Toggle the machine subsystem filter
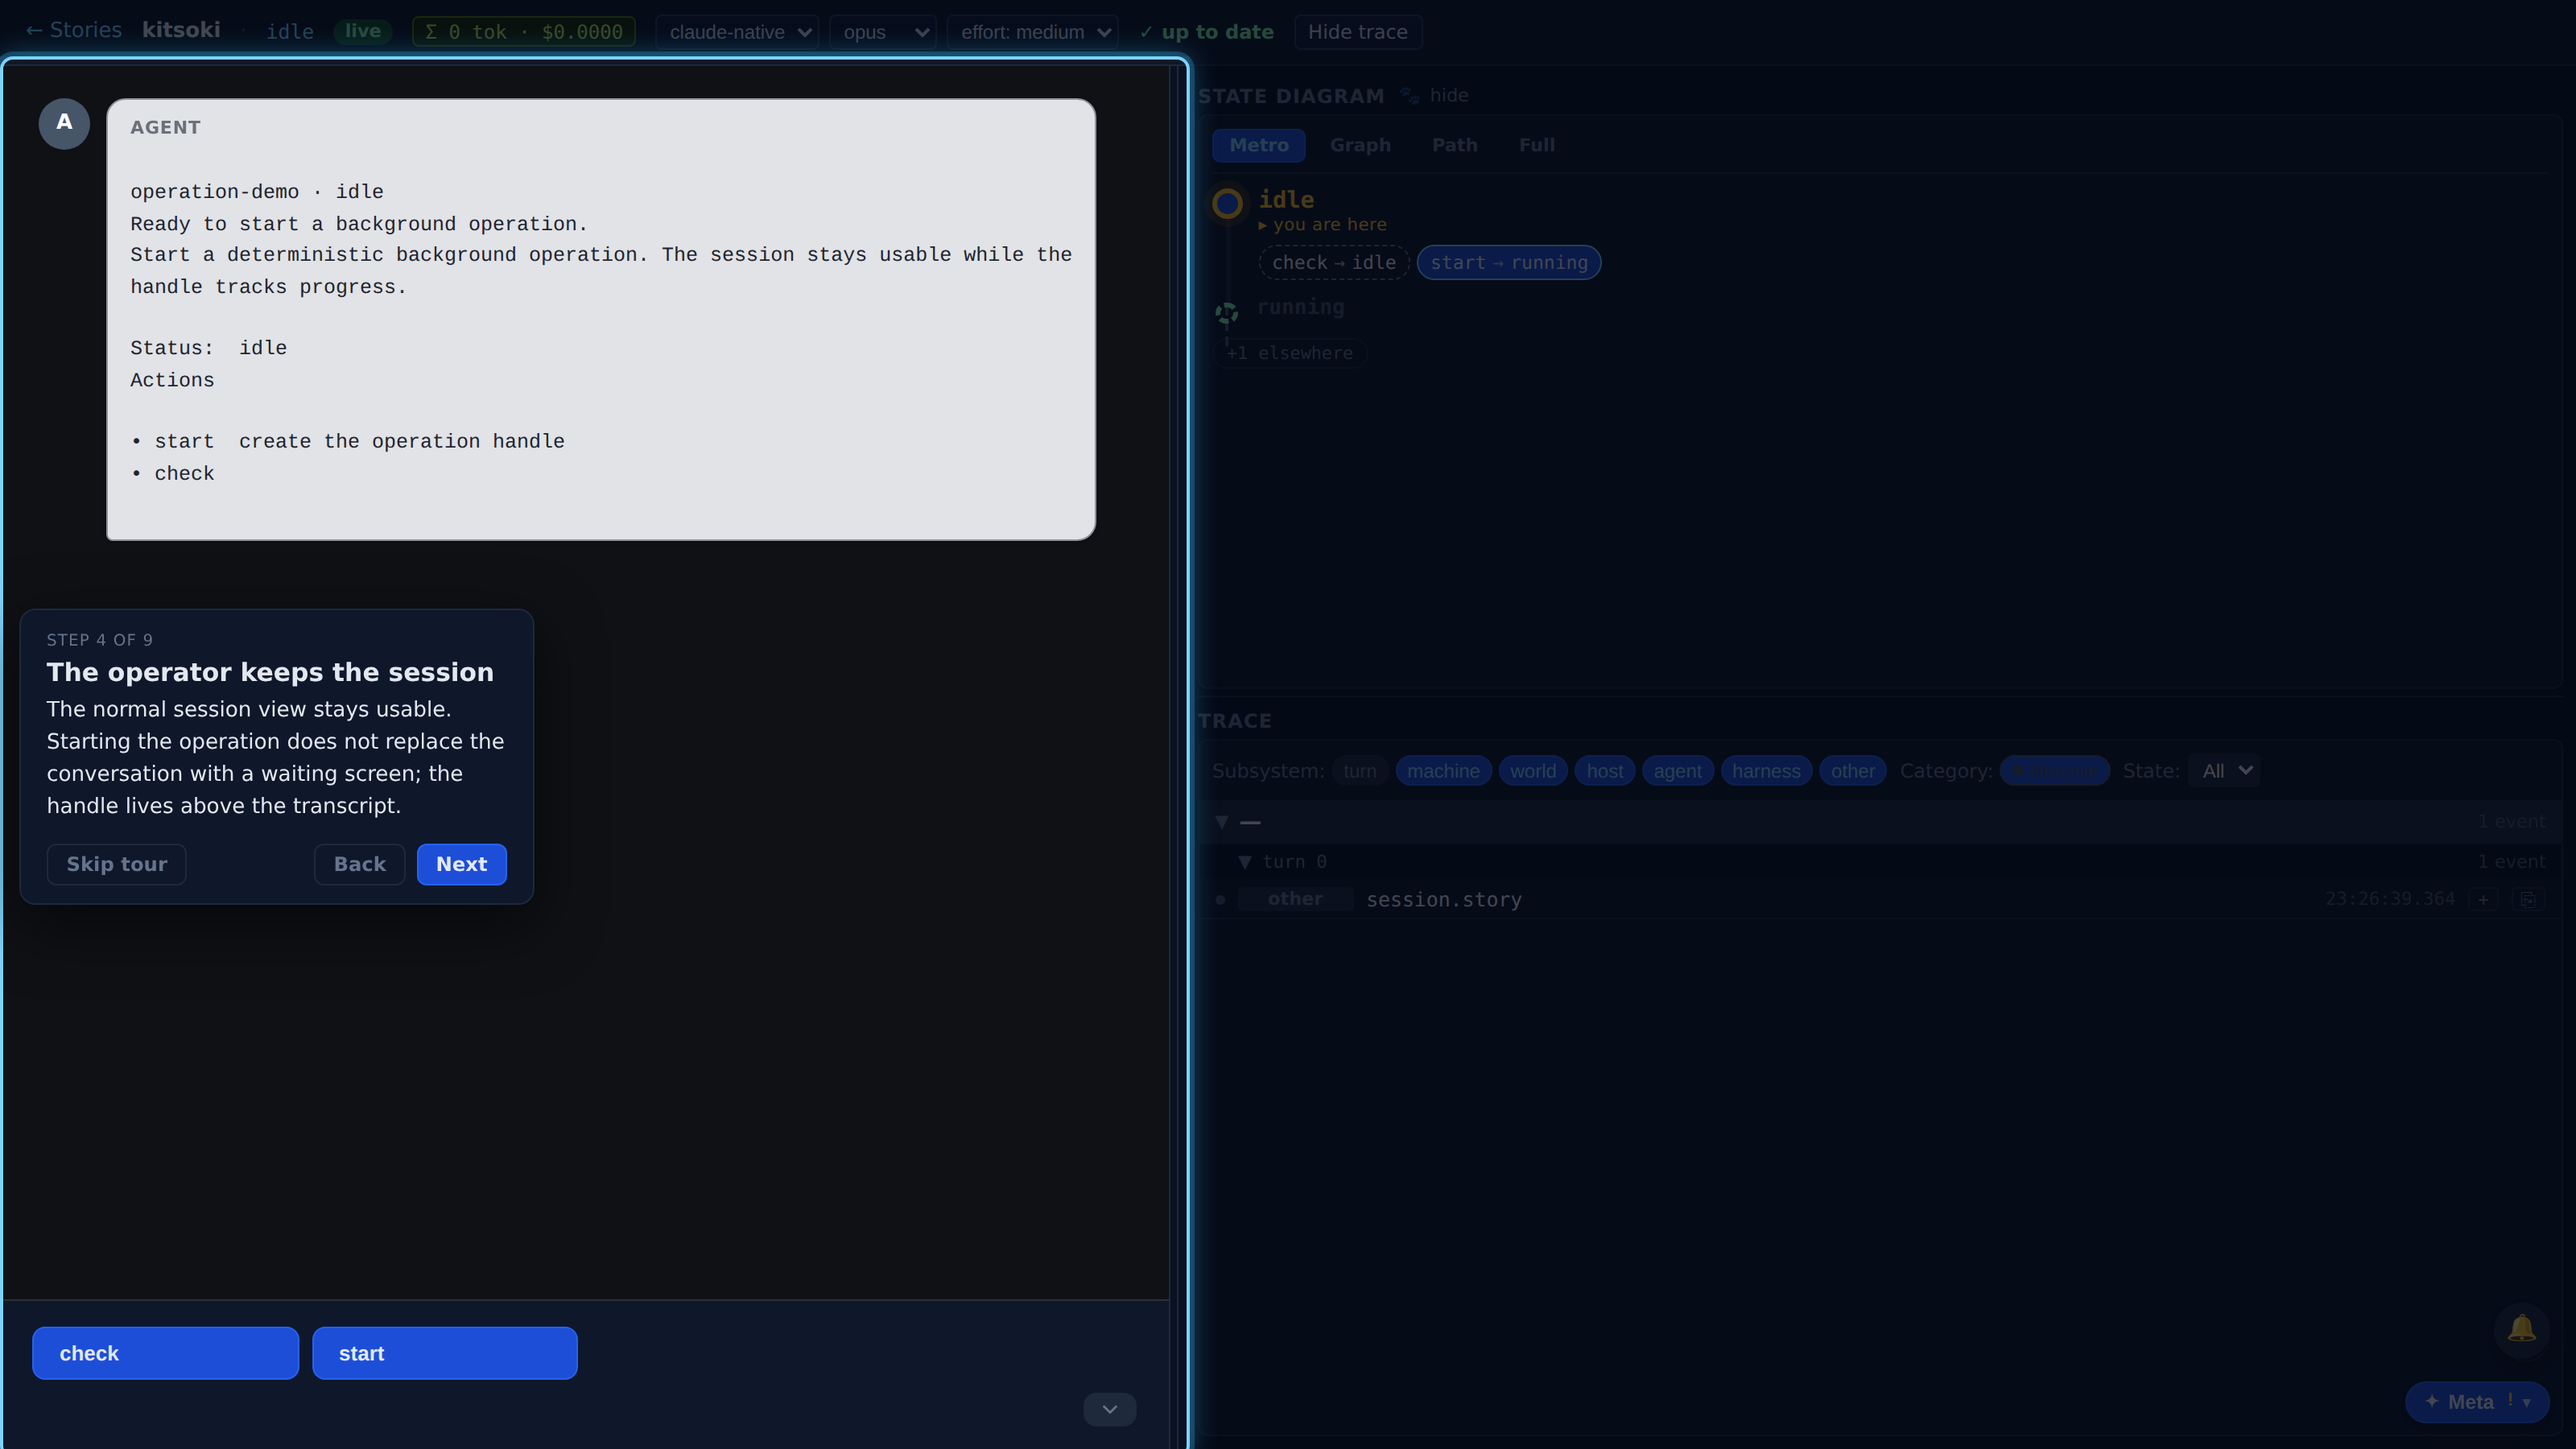 (x=1443, y=771)
